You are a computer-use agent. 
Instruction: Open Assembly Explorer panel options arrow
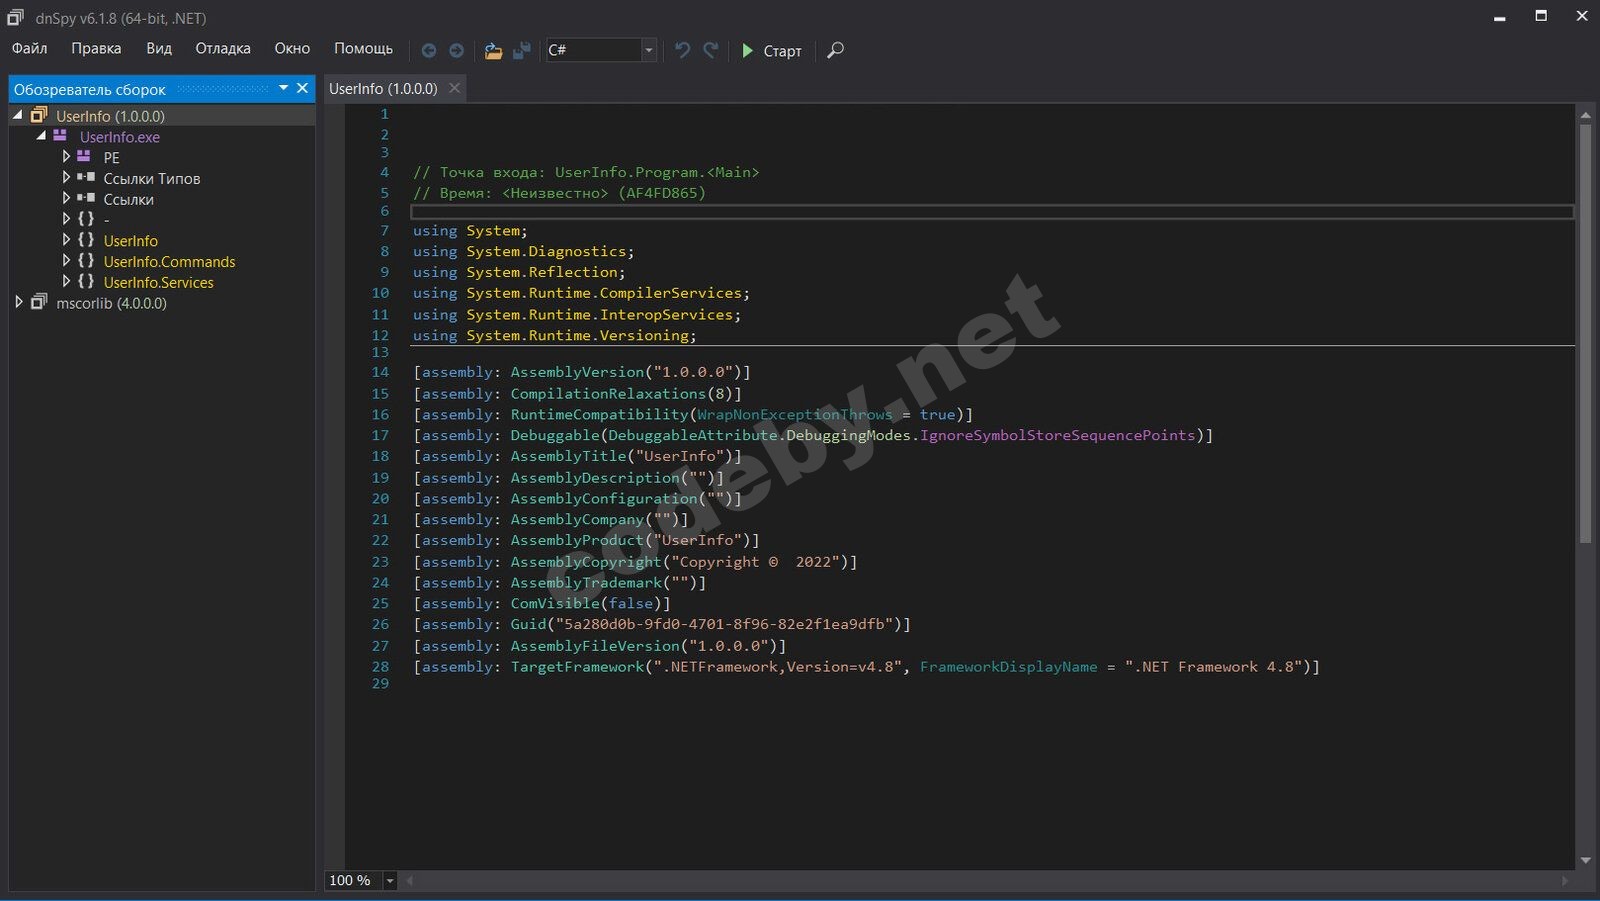283,88
